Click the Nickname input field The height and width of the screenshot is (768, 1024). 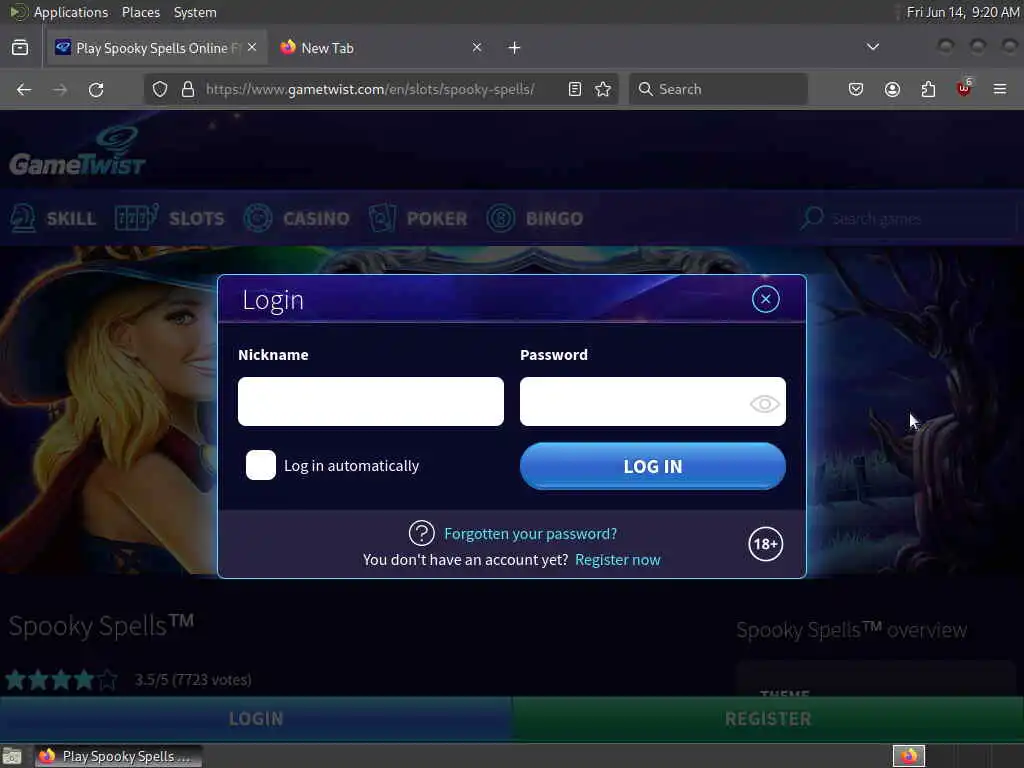tap(370, 402)
